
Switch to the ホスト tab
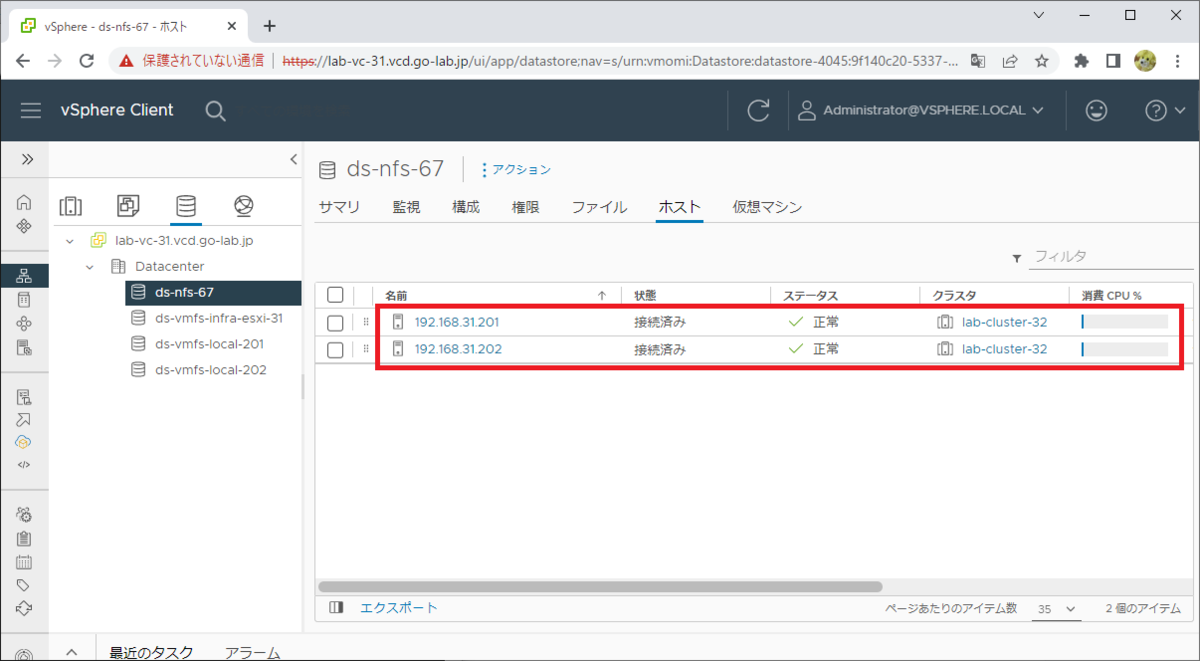[x=679, y=207]
